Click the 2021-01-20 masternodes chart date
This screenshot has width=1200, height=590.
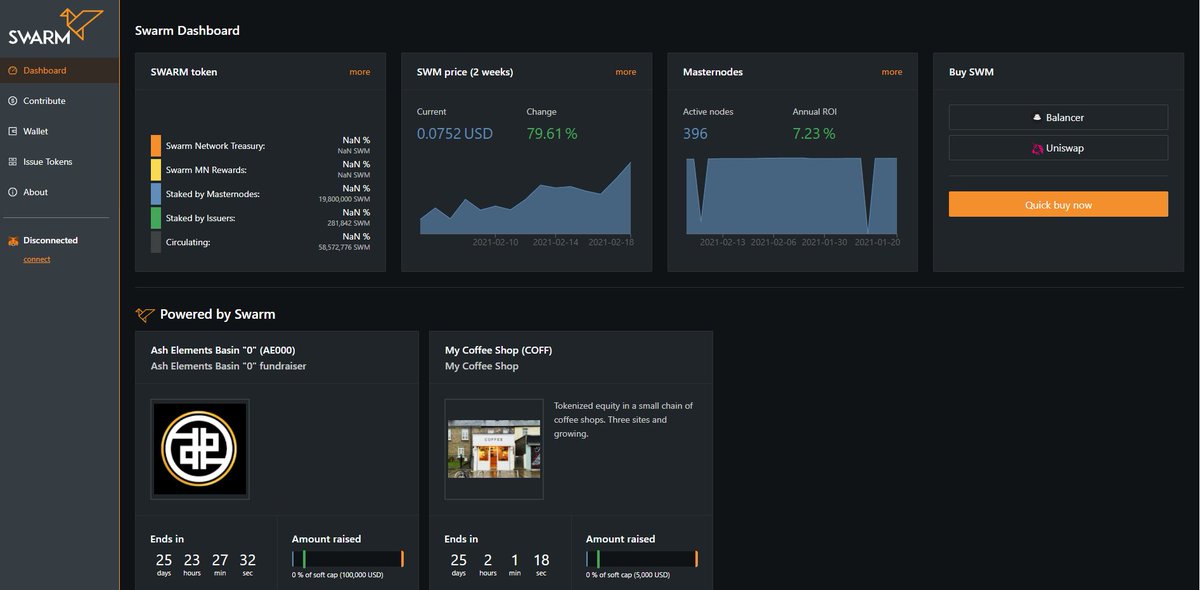(877, 242)
